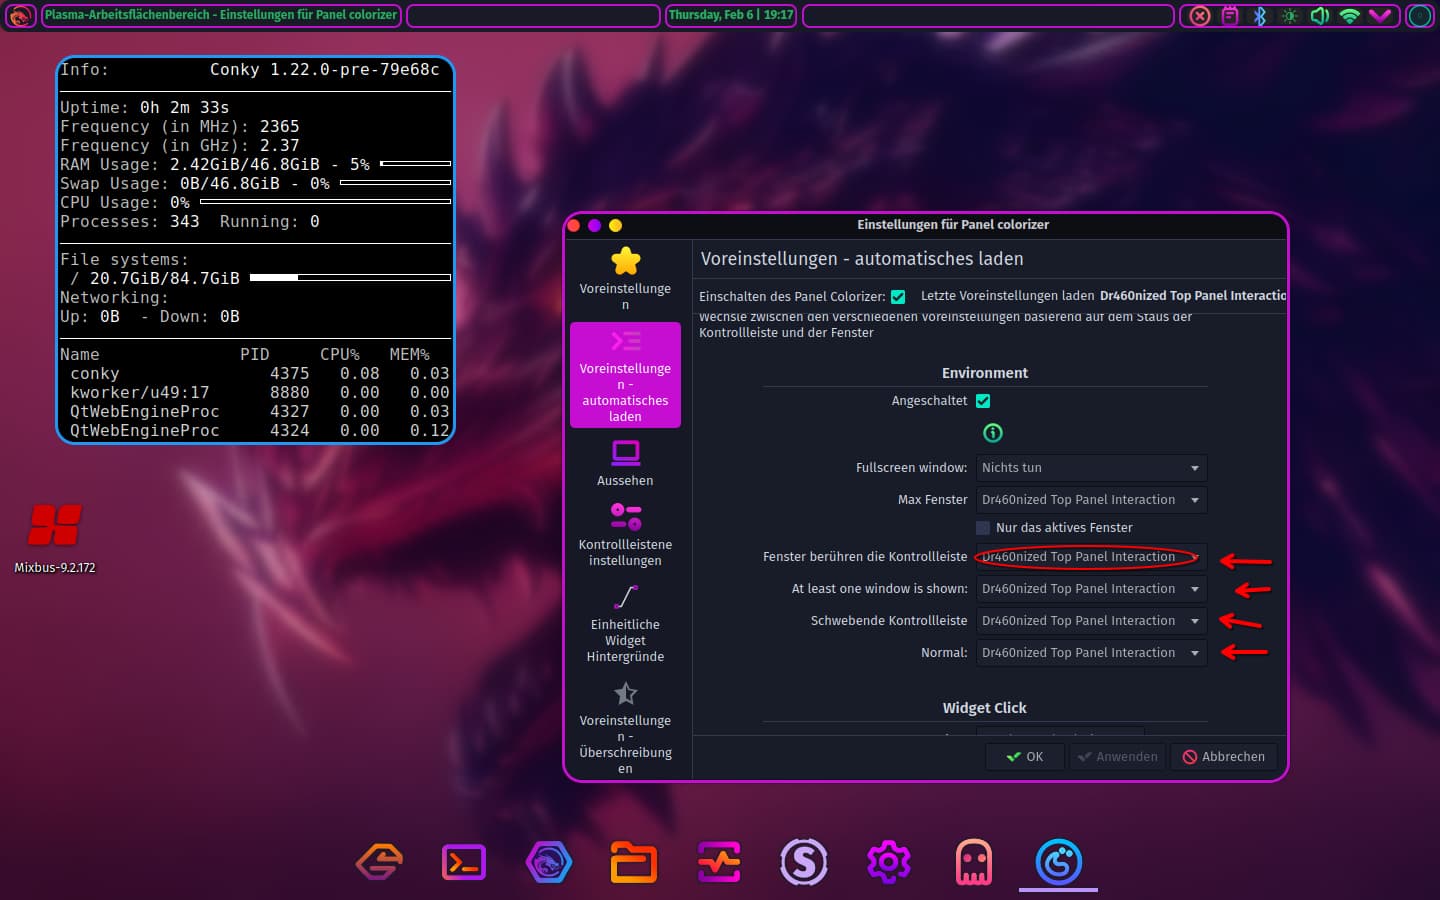Launch the hexagon dragon dock icon
This screenshot has width=1440, height=900.
point(549,861)
